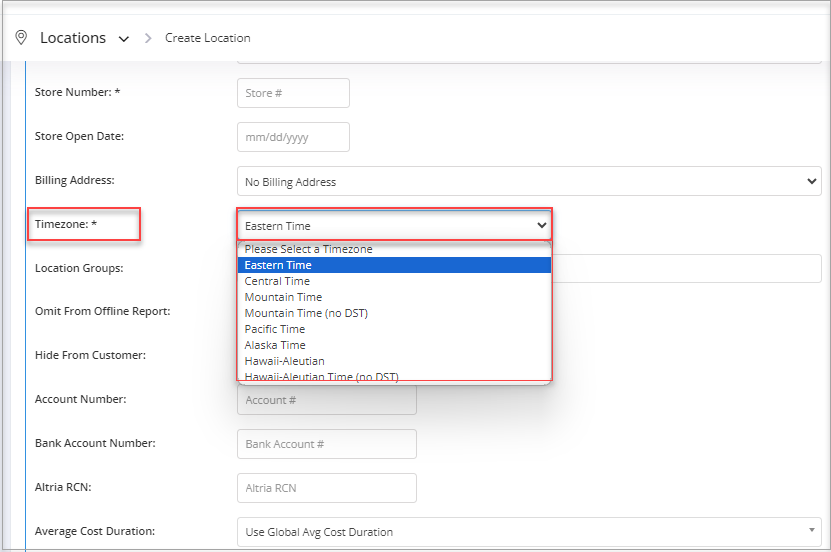Open the Timezone dropdown showing Eastern Time
This screenshot has width=831, height=552.
pyautogui.click(x=394, y=226)
